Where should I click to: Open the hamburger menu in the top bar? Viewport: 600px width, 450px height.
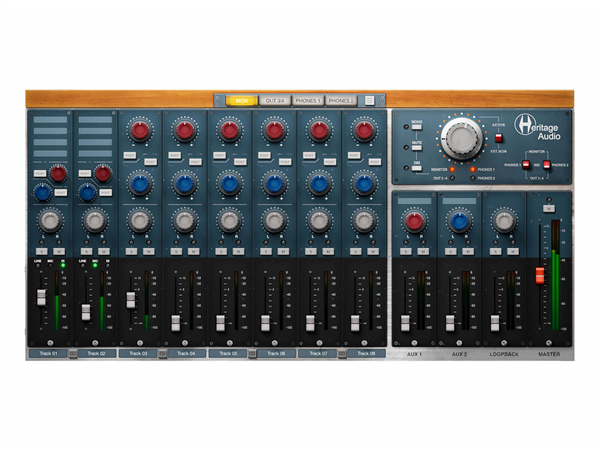[x=370, y=100]
